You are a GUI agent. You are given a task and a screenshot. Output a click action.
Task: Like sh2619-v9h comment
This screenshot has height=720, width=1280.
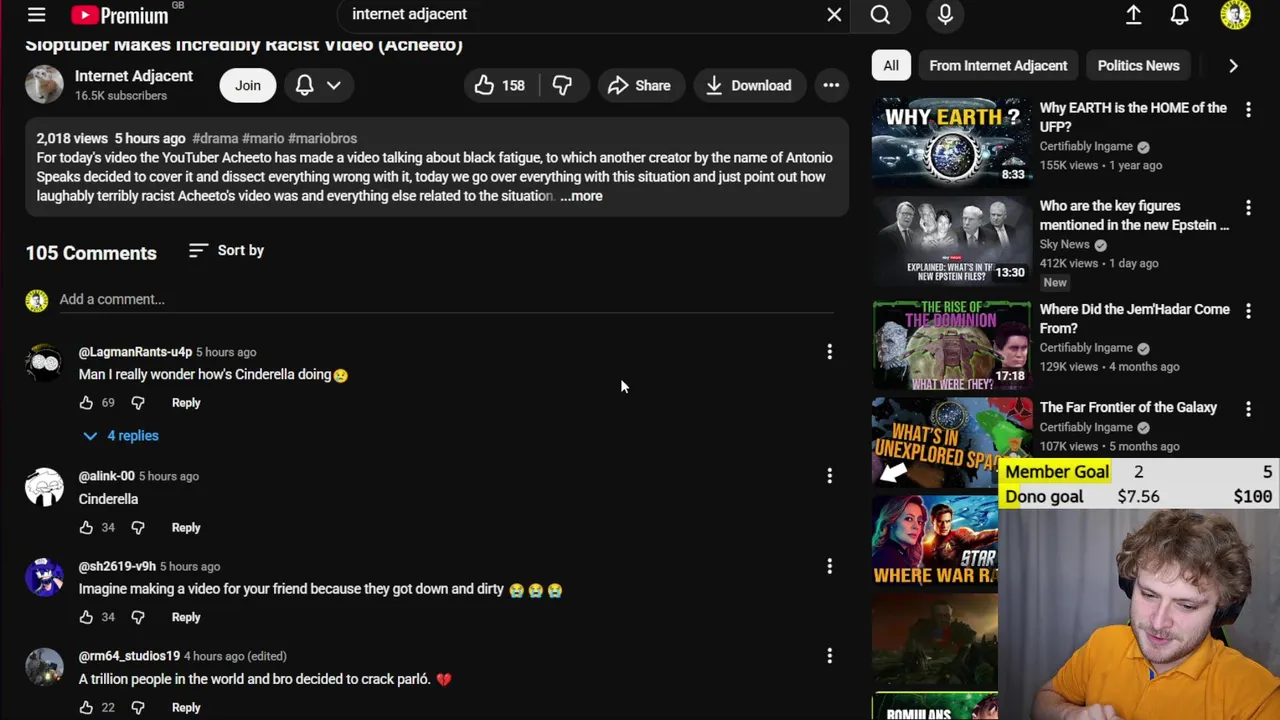(x=86, y=618)
